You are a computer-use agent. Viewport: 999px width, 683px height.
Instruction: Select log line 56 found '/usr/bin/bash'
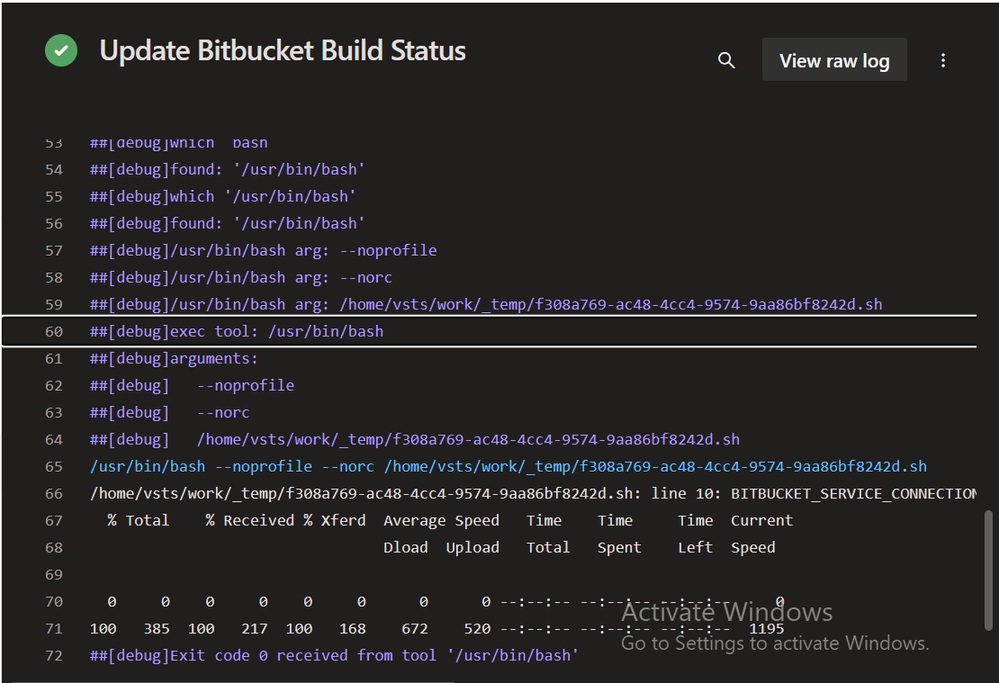click(227, 224)
